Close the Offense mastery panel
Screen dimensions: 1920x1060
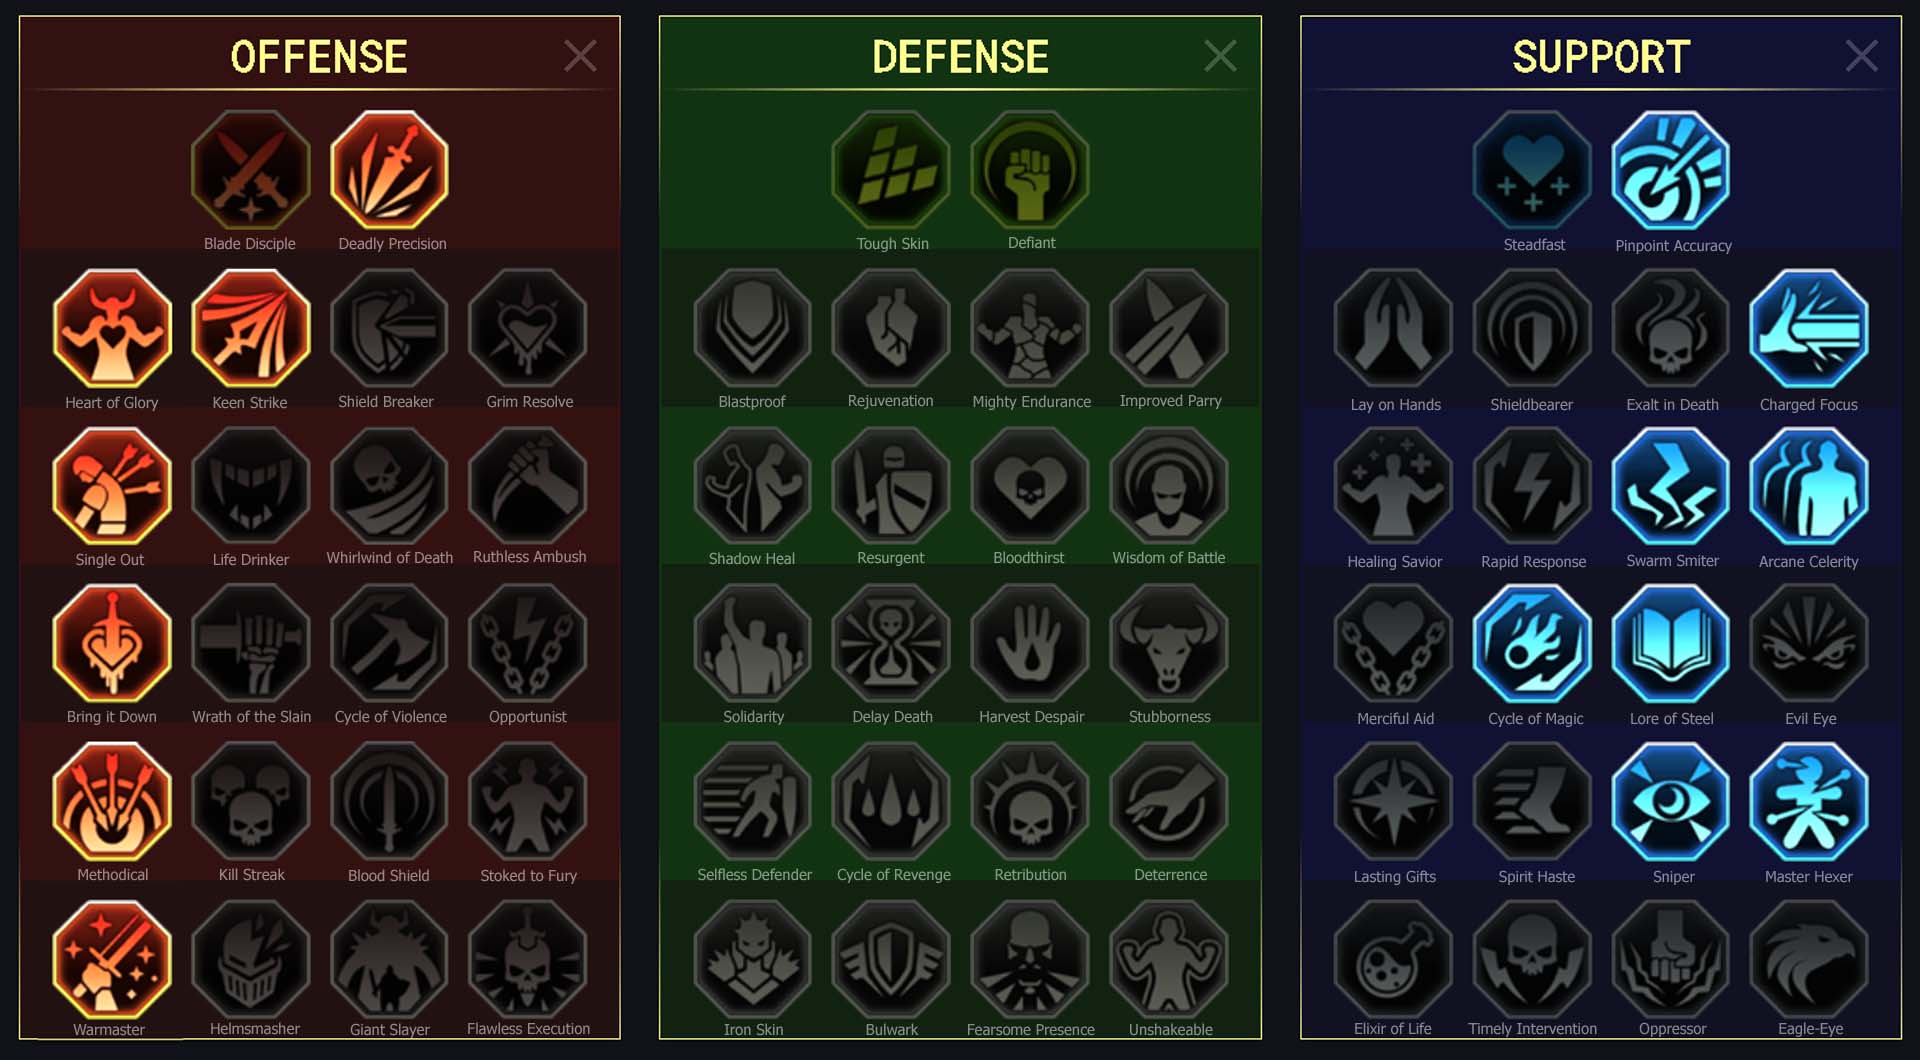point(580,56)
